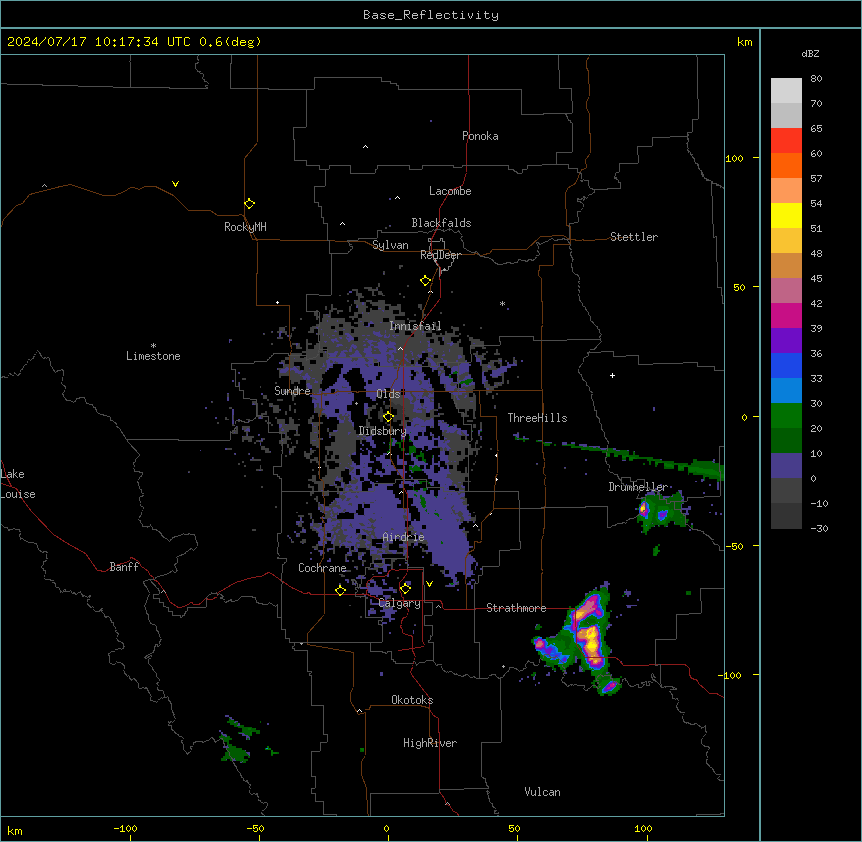Click the yellow diamond marker south of RedDeer
The image size is (862, 842).
425,281
